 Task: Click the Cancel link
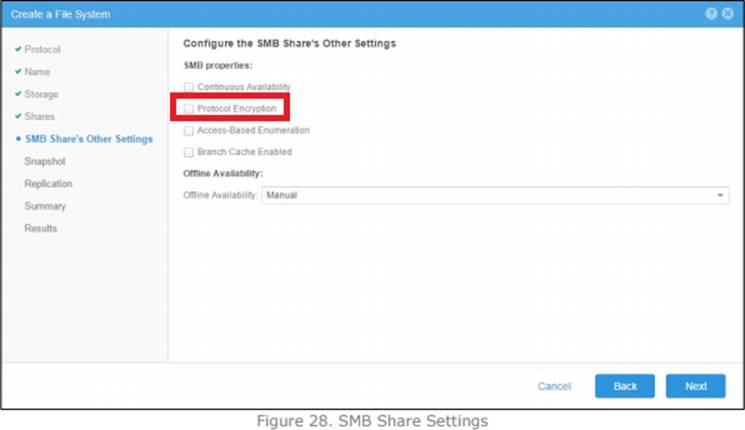click(x=554, y=386)
